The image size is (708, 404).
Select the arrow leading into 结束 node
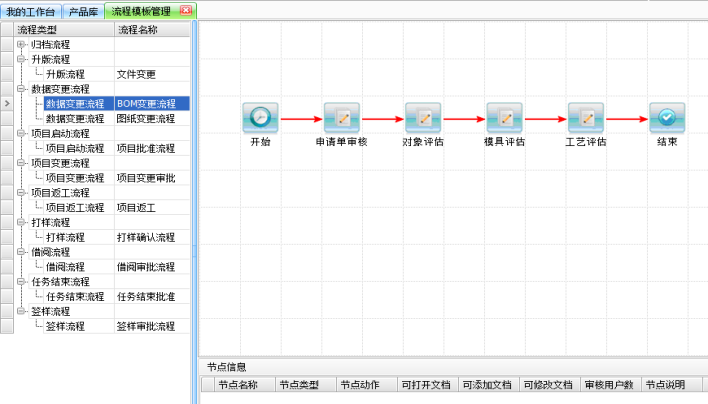[x=627, y=119]
